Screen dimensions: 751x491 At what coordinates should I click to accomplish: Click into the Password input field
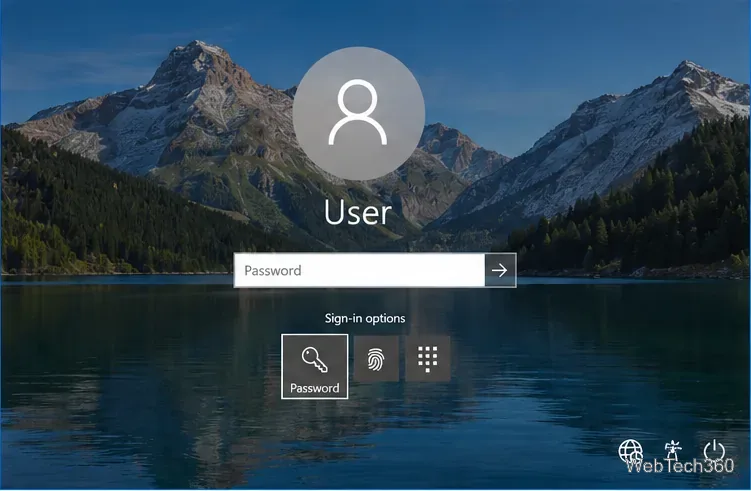click(x=360, y=271)
